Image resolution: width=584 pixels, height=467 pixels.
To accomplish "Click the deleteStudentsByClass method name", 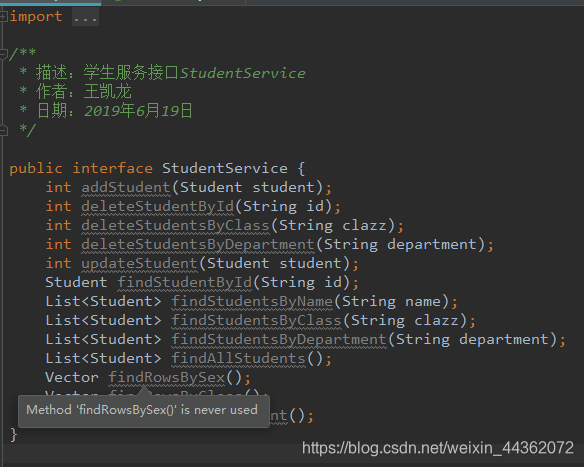I will 175,225.
